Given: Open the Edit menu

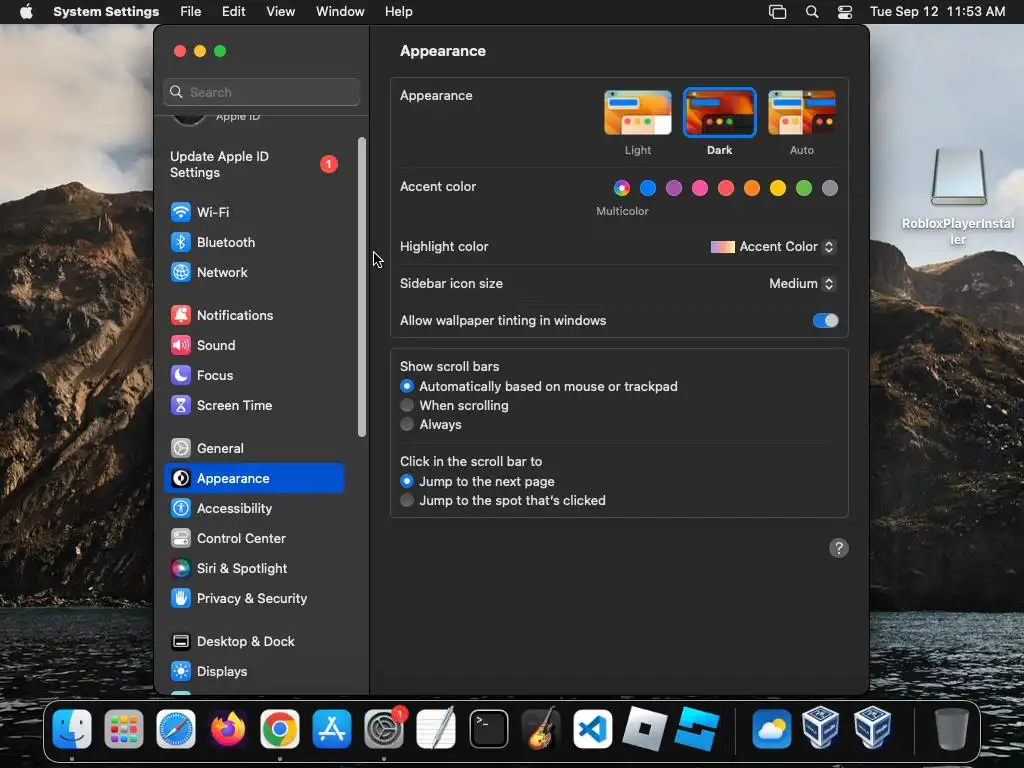Looking at the screenshot, I should (x=233, y=12).
